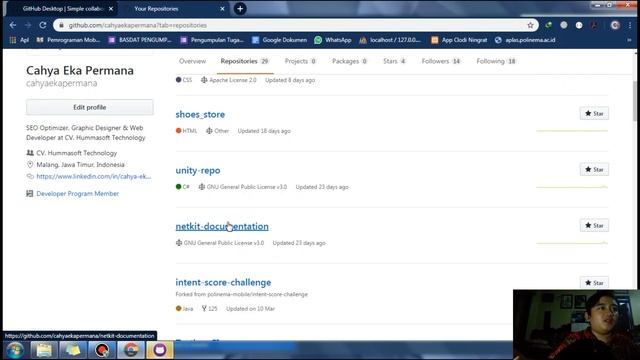Click the shoes_store activity graph

click(572, 131)
